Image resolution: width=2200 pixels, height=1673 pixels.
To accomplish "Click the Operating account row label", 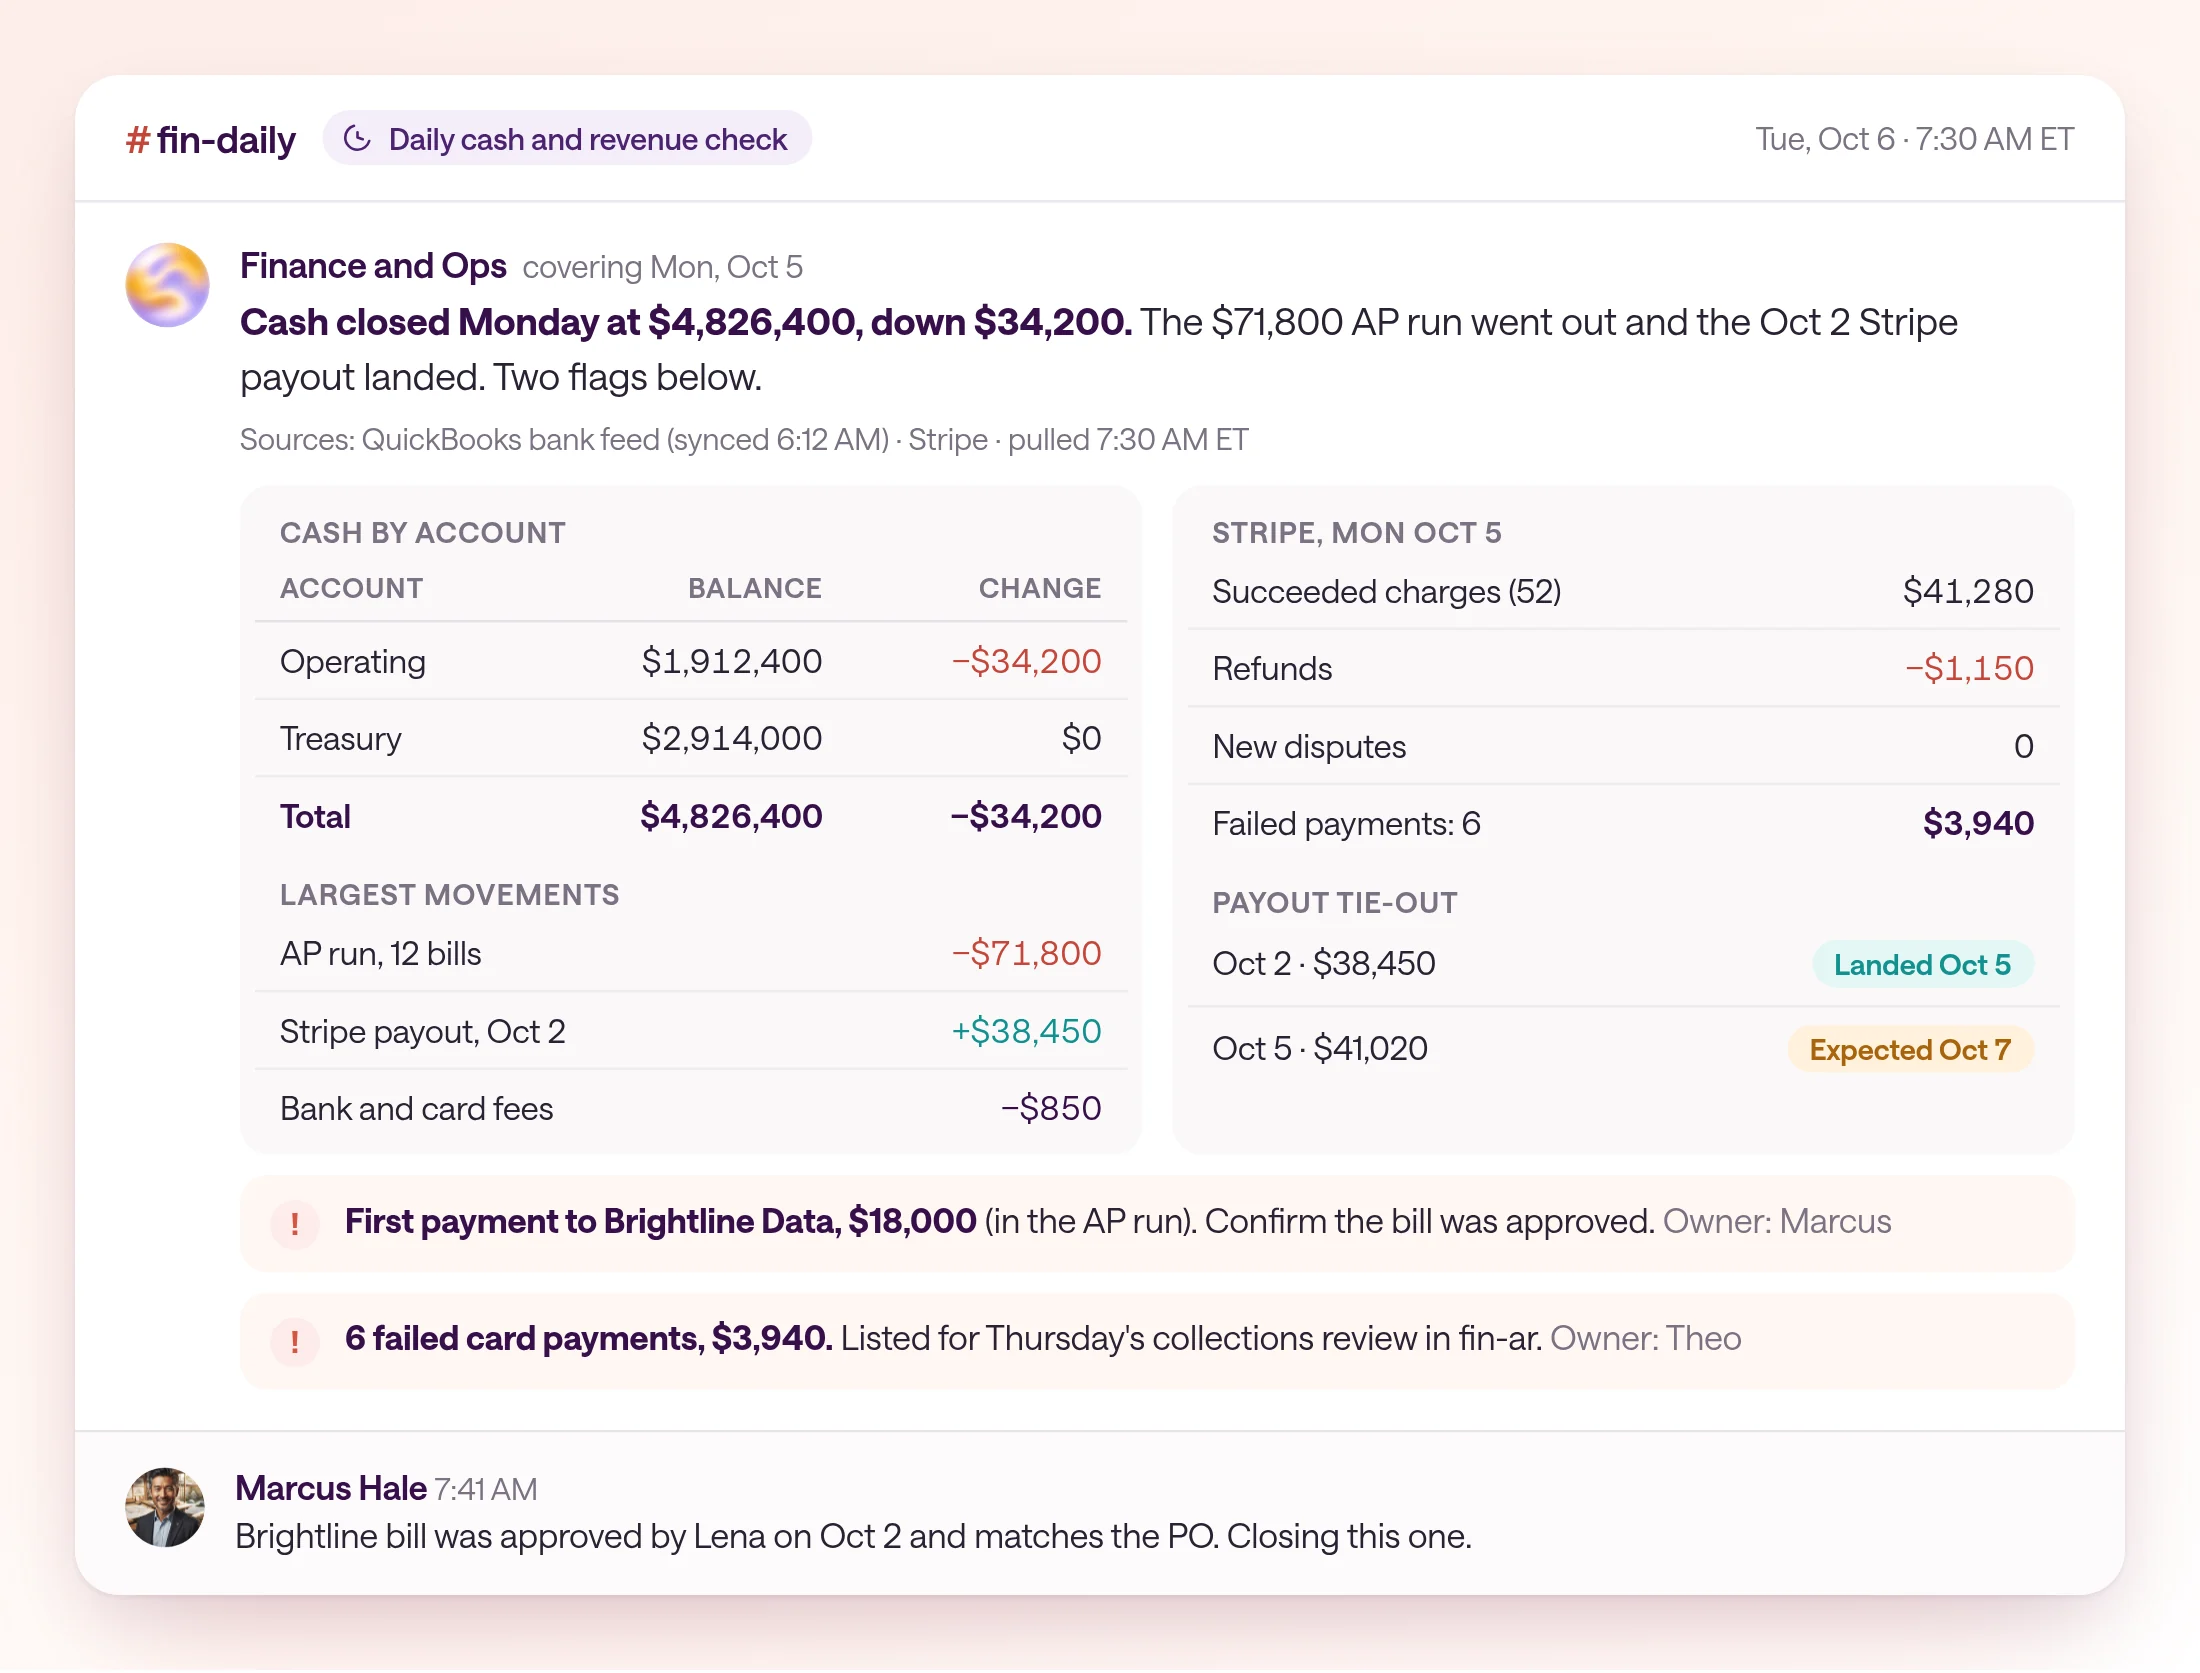I will pyautogui.click(x=353, y=662).
